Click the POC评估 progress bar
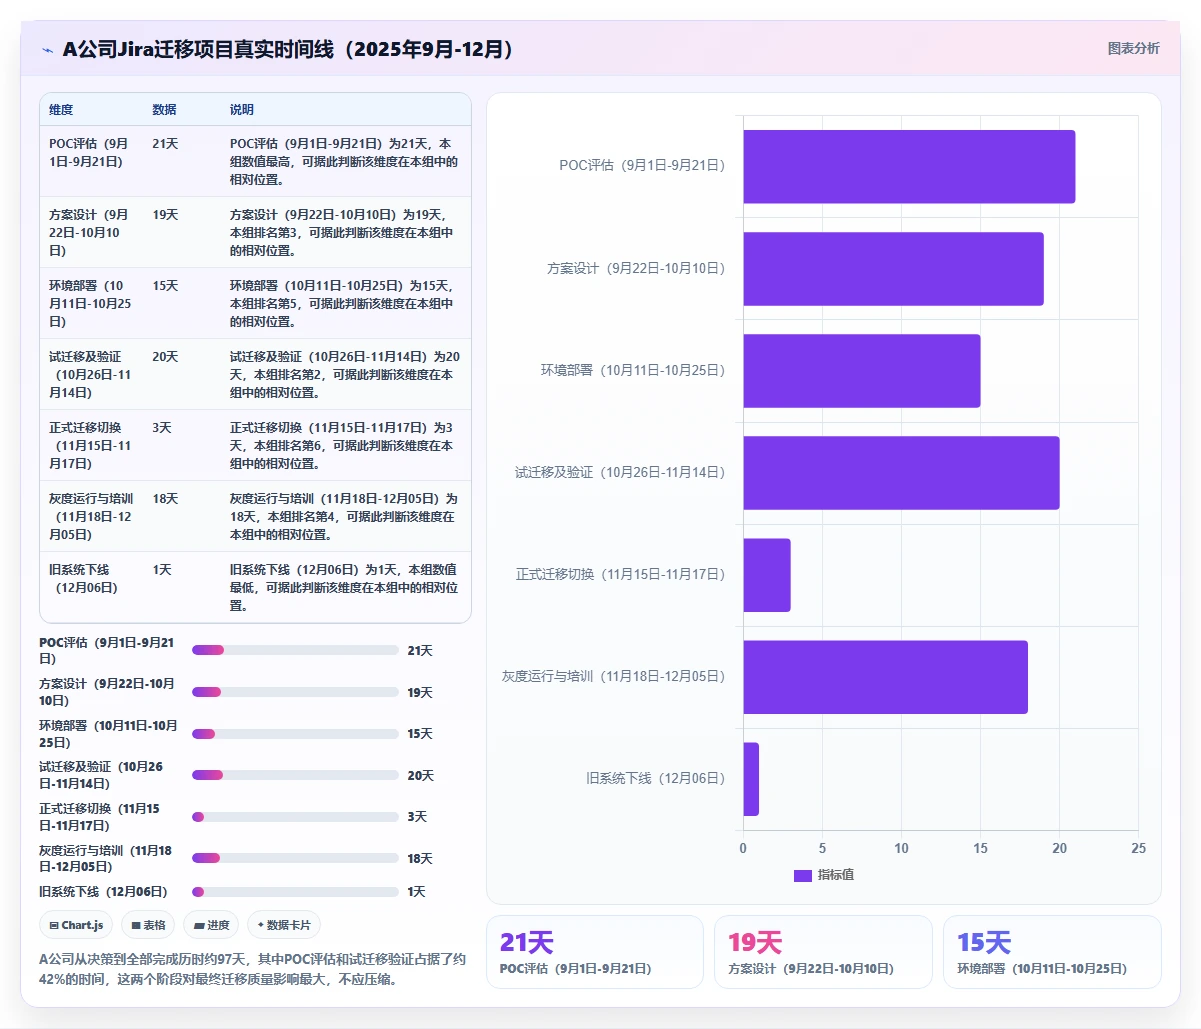Screen dimensions: 1201x1029 point(295,650)
